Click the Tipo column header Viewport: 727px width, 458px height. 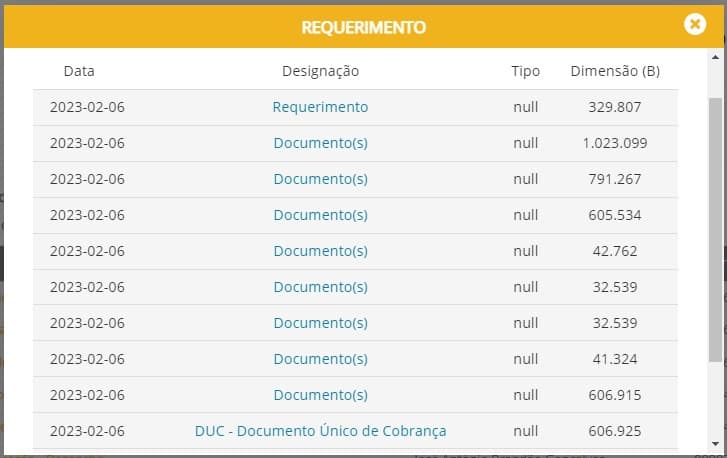(x=525, y=71)
